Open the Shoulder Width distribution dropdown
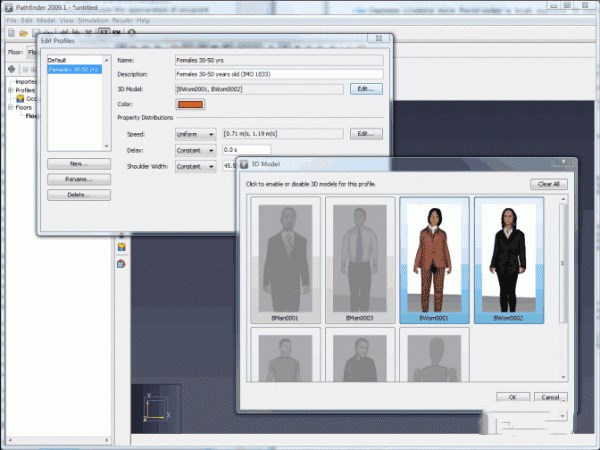The image size is (600, 450). (x=197, y=166)
